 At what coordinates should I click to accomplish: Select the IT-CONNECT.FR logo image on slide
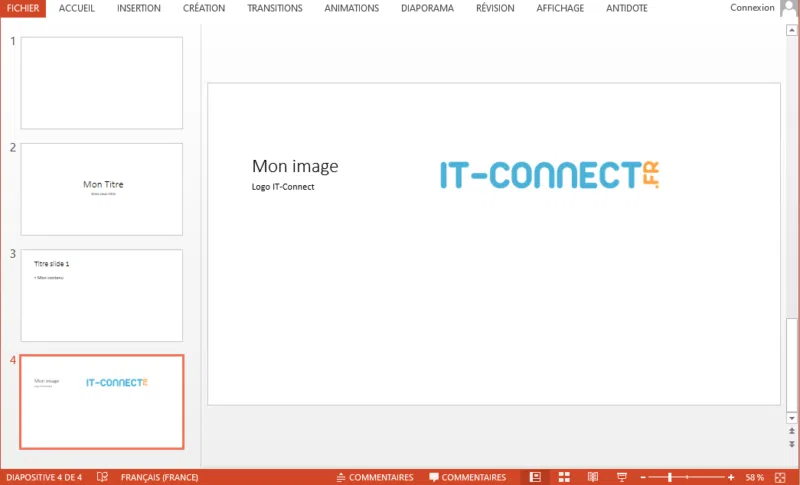tap(549, 175)
